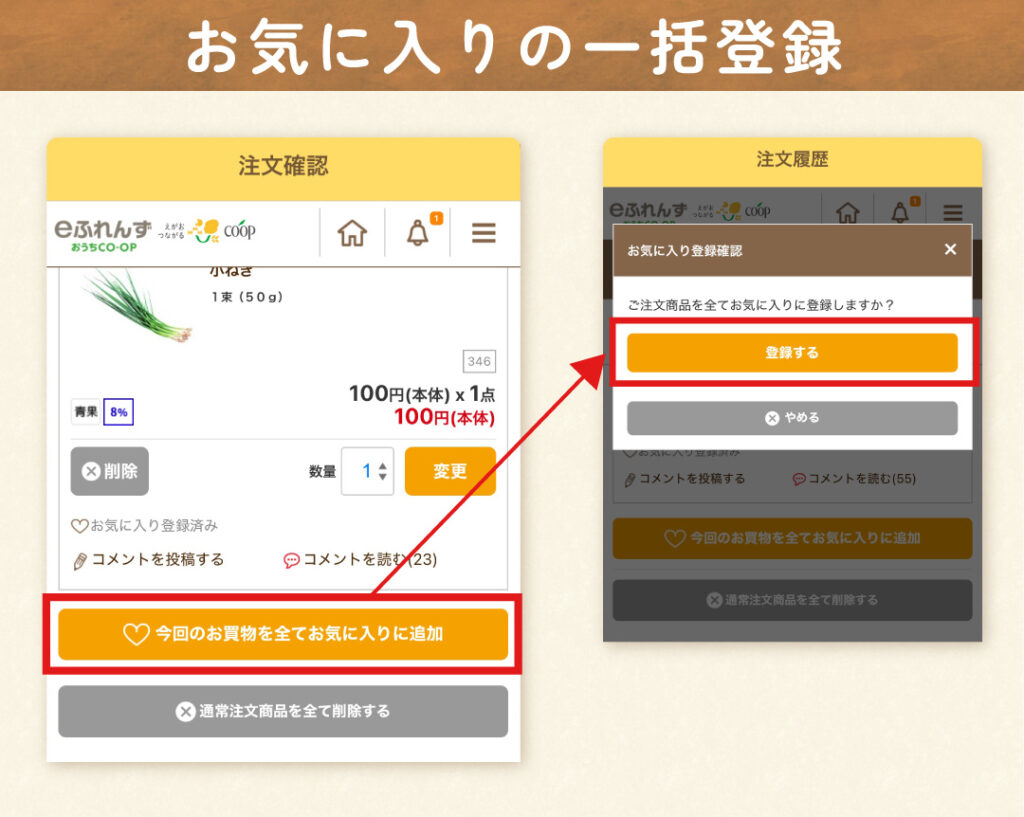The image size is (1024, 817).
Task: Click the eふれんず logo on left panel
Action: point(103,235)
